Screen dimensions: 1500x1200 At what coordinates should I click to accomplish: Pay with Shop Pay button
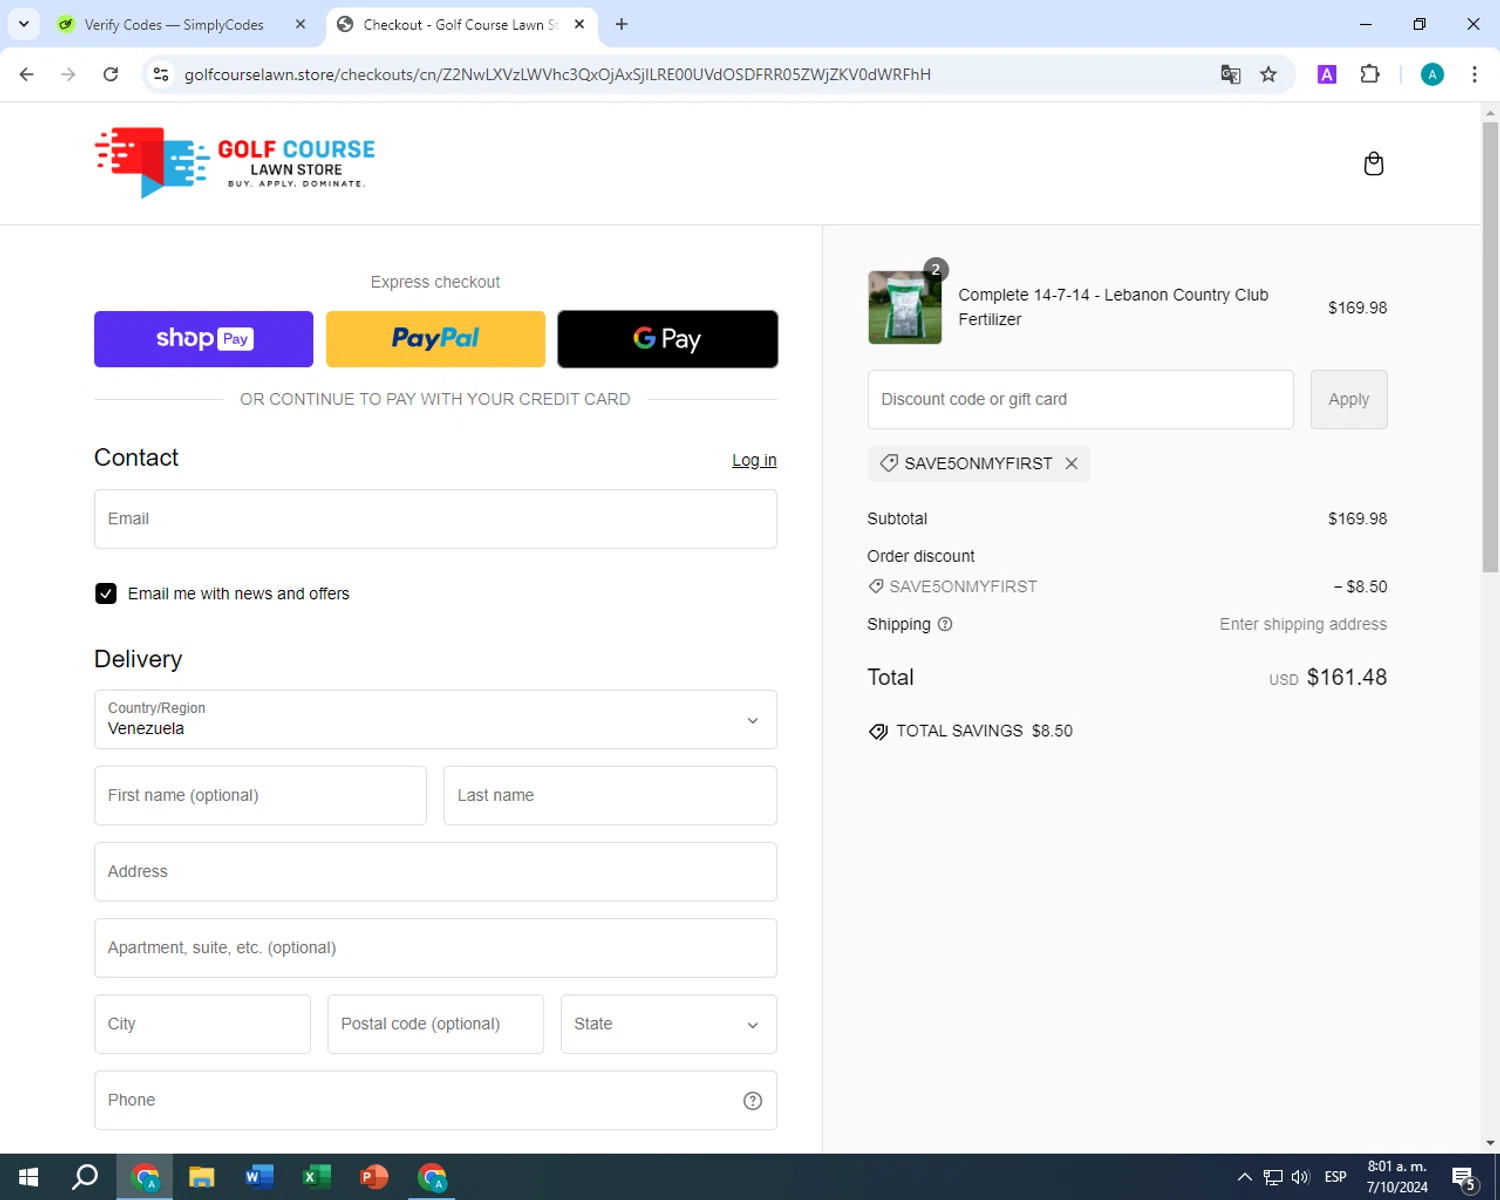pyautogui.click(x=203, y=339)
